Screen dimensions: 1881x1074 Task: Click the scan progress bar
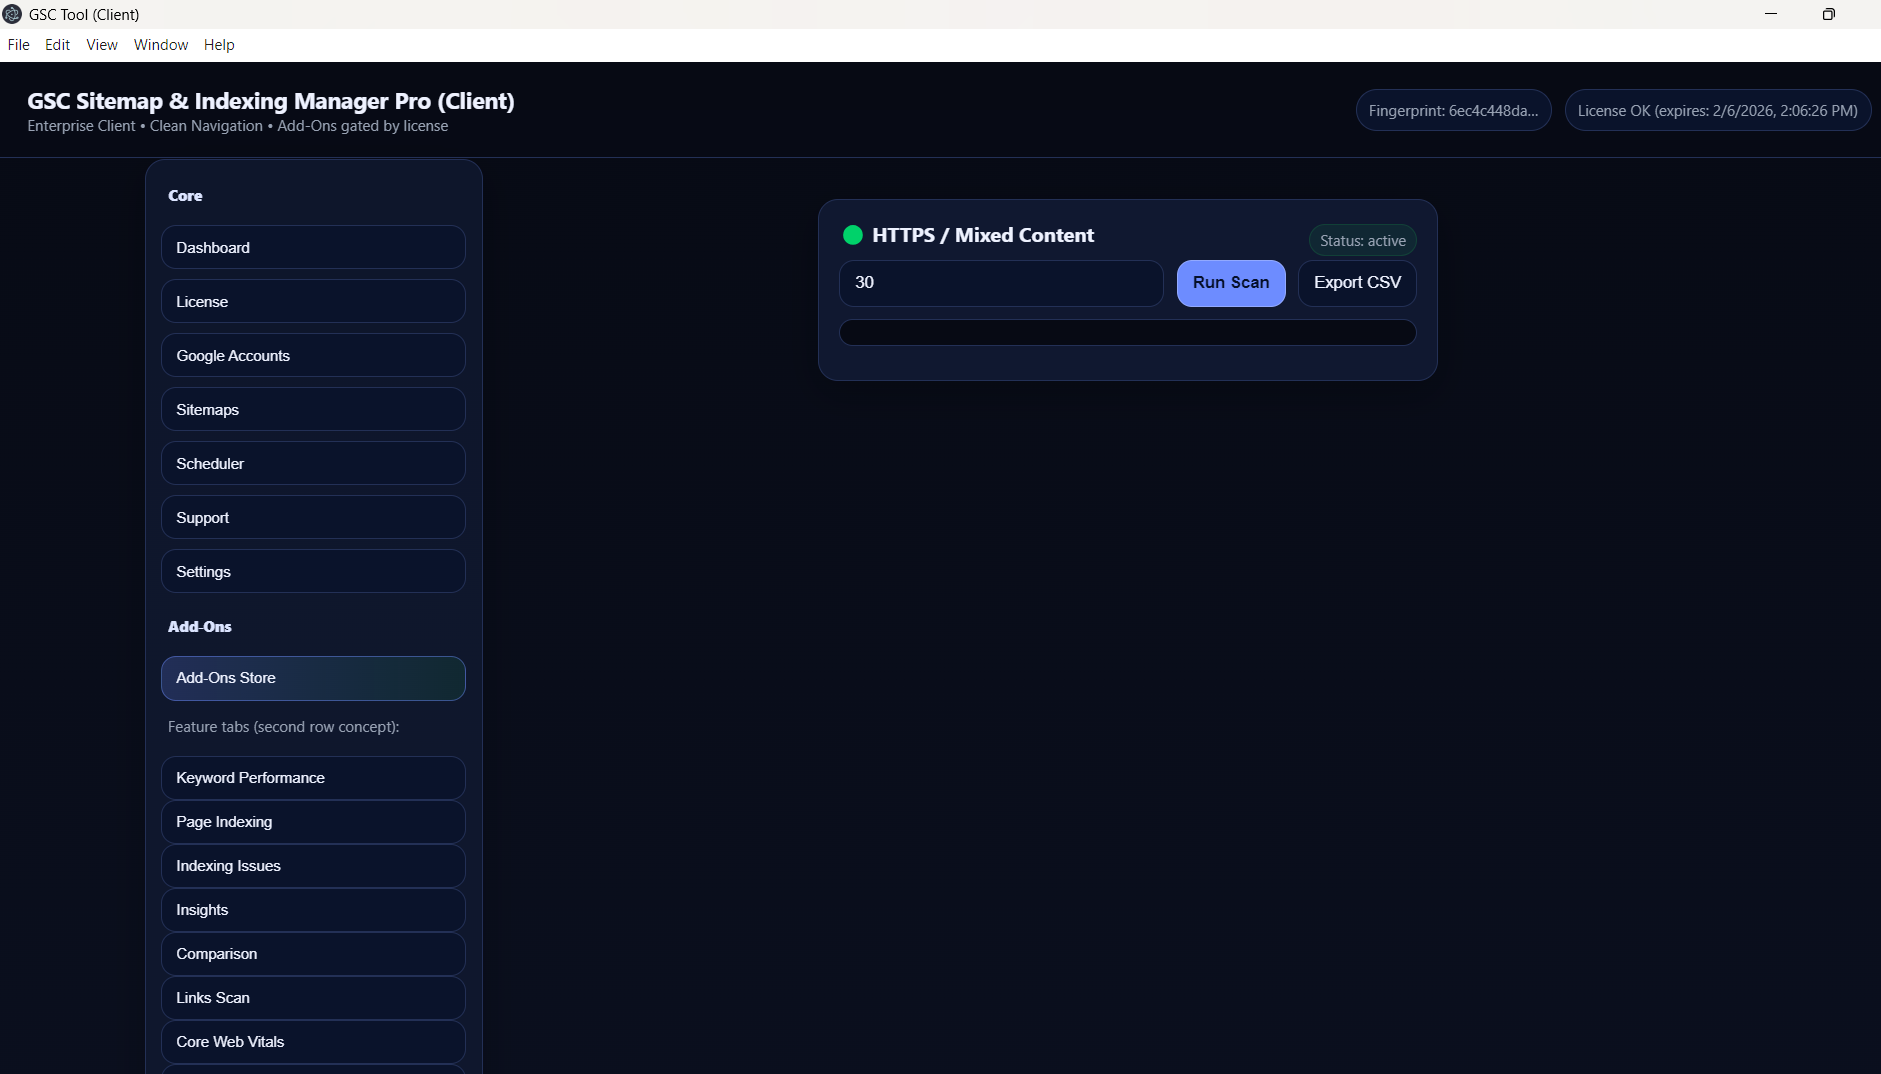[1127, 332]
